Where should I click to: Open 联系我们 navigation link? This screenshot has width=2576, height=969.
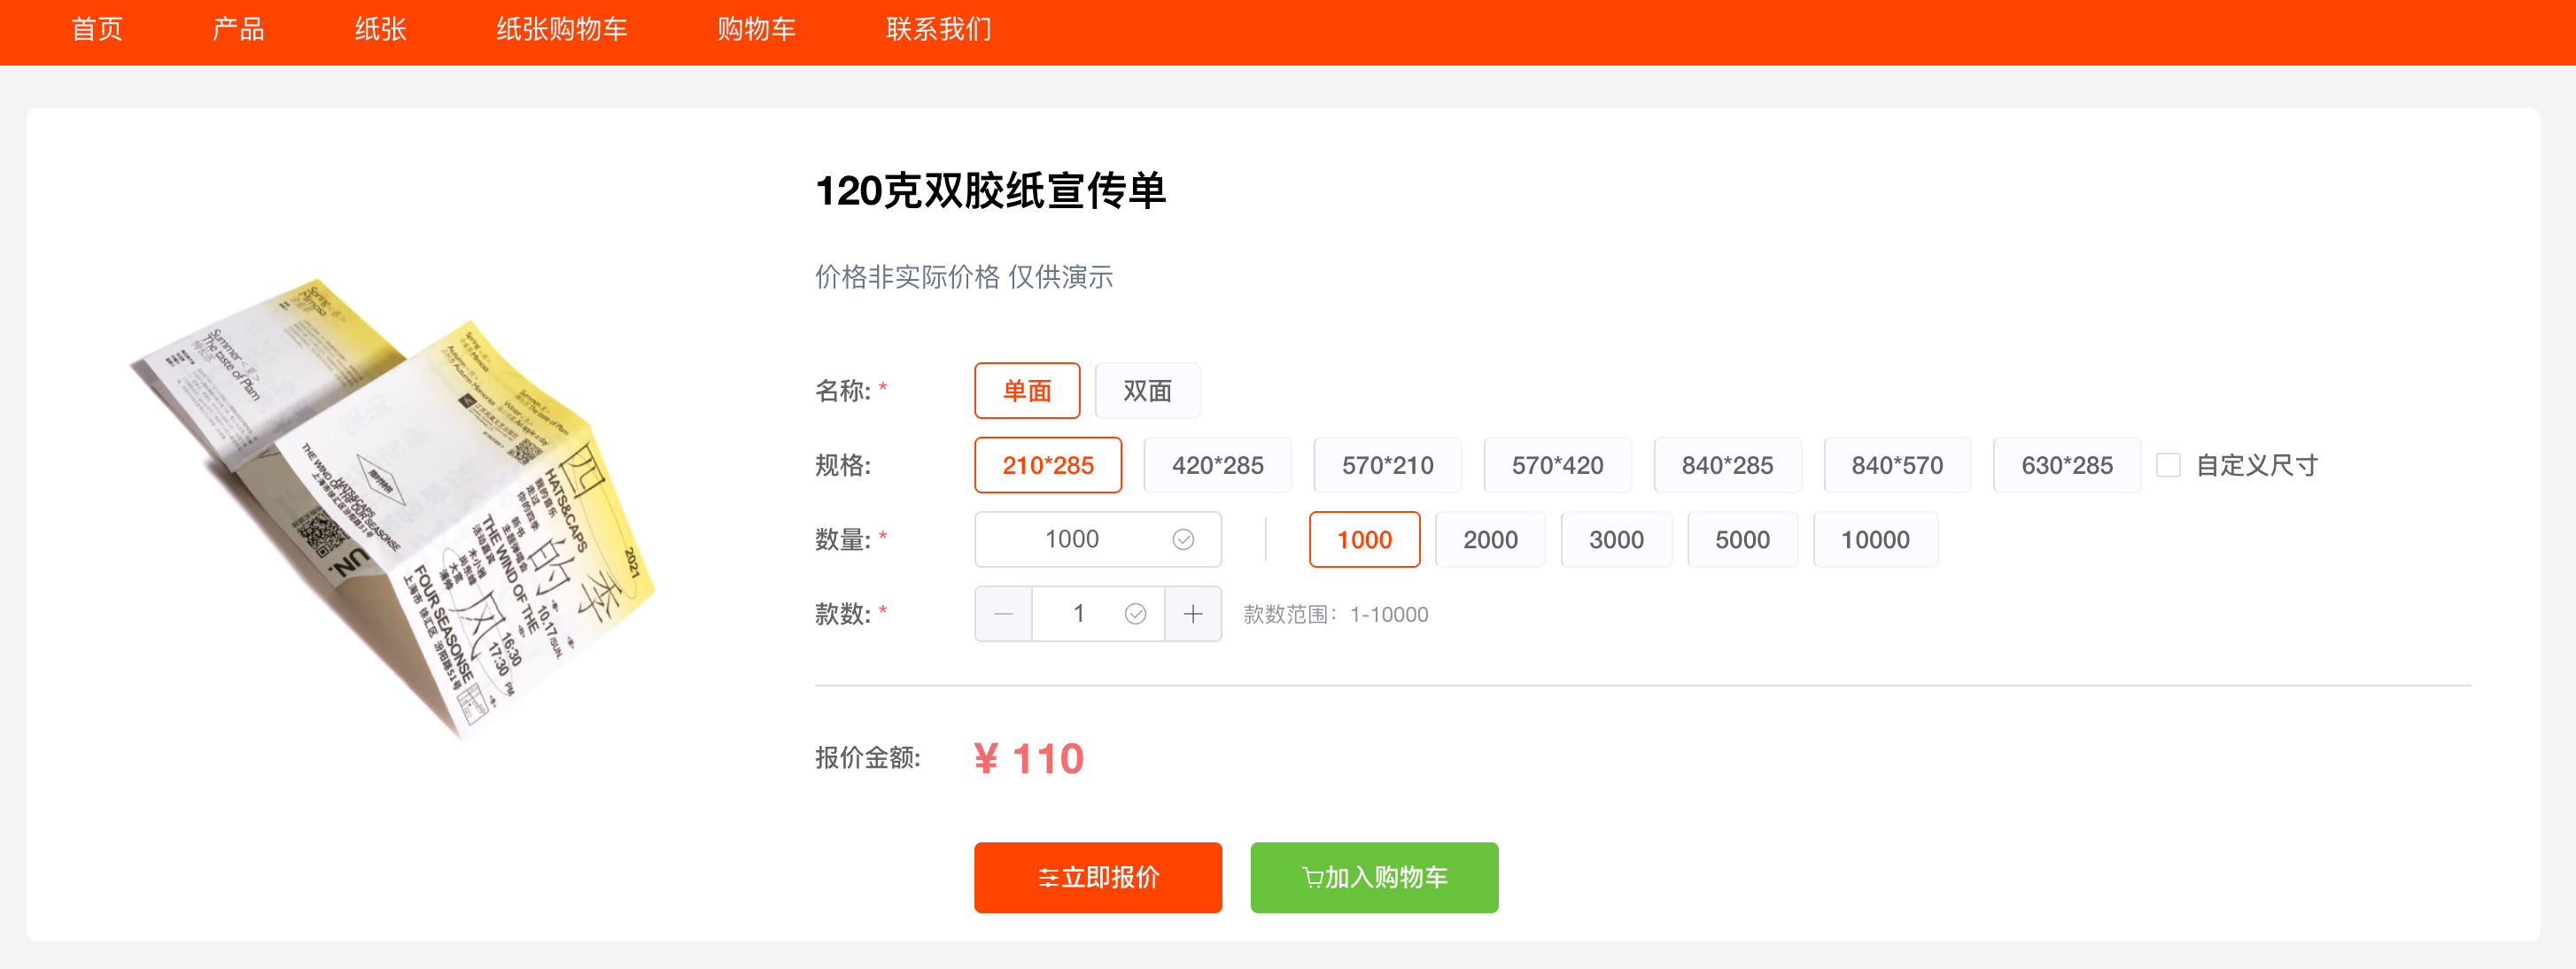(937, 30)
